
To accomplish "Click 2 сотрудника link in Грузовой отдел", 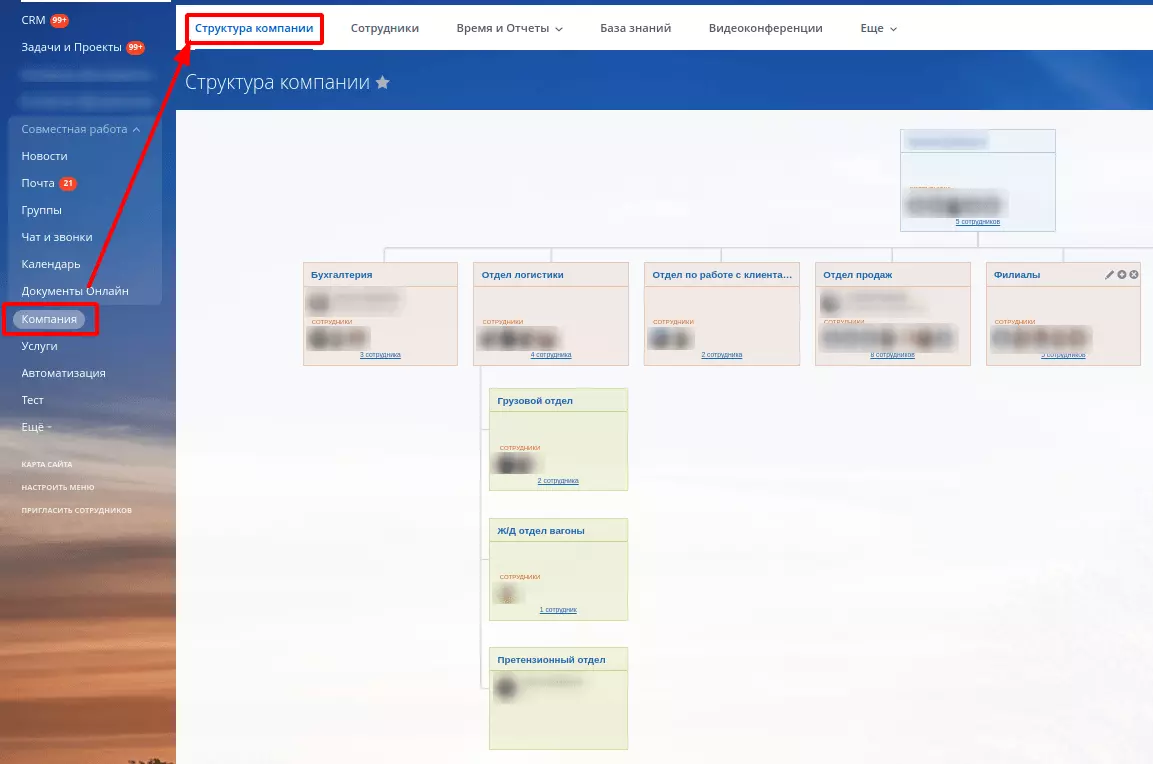I will (557, 481).
